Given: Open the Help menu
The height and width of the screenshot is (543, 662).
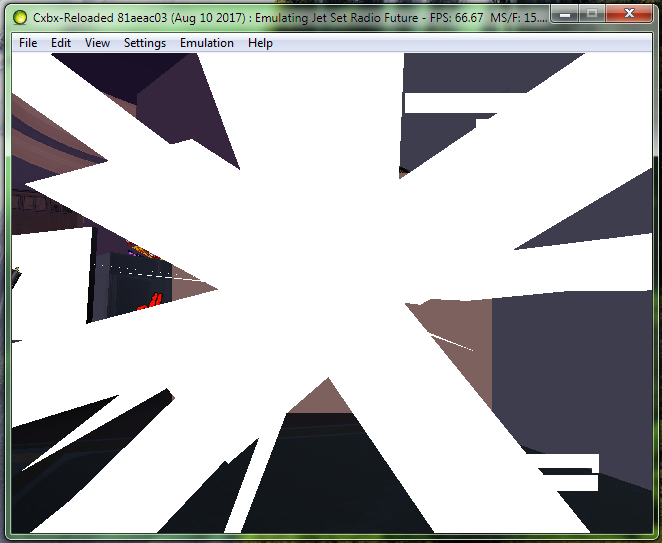Looking at the screenshot, I should point(260,43).
